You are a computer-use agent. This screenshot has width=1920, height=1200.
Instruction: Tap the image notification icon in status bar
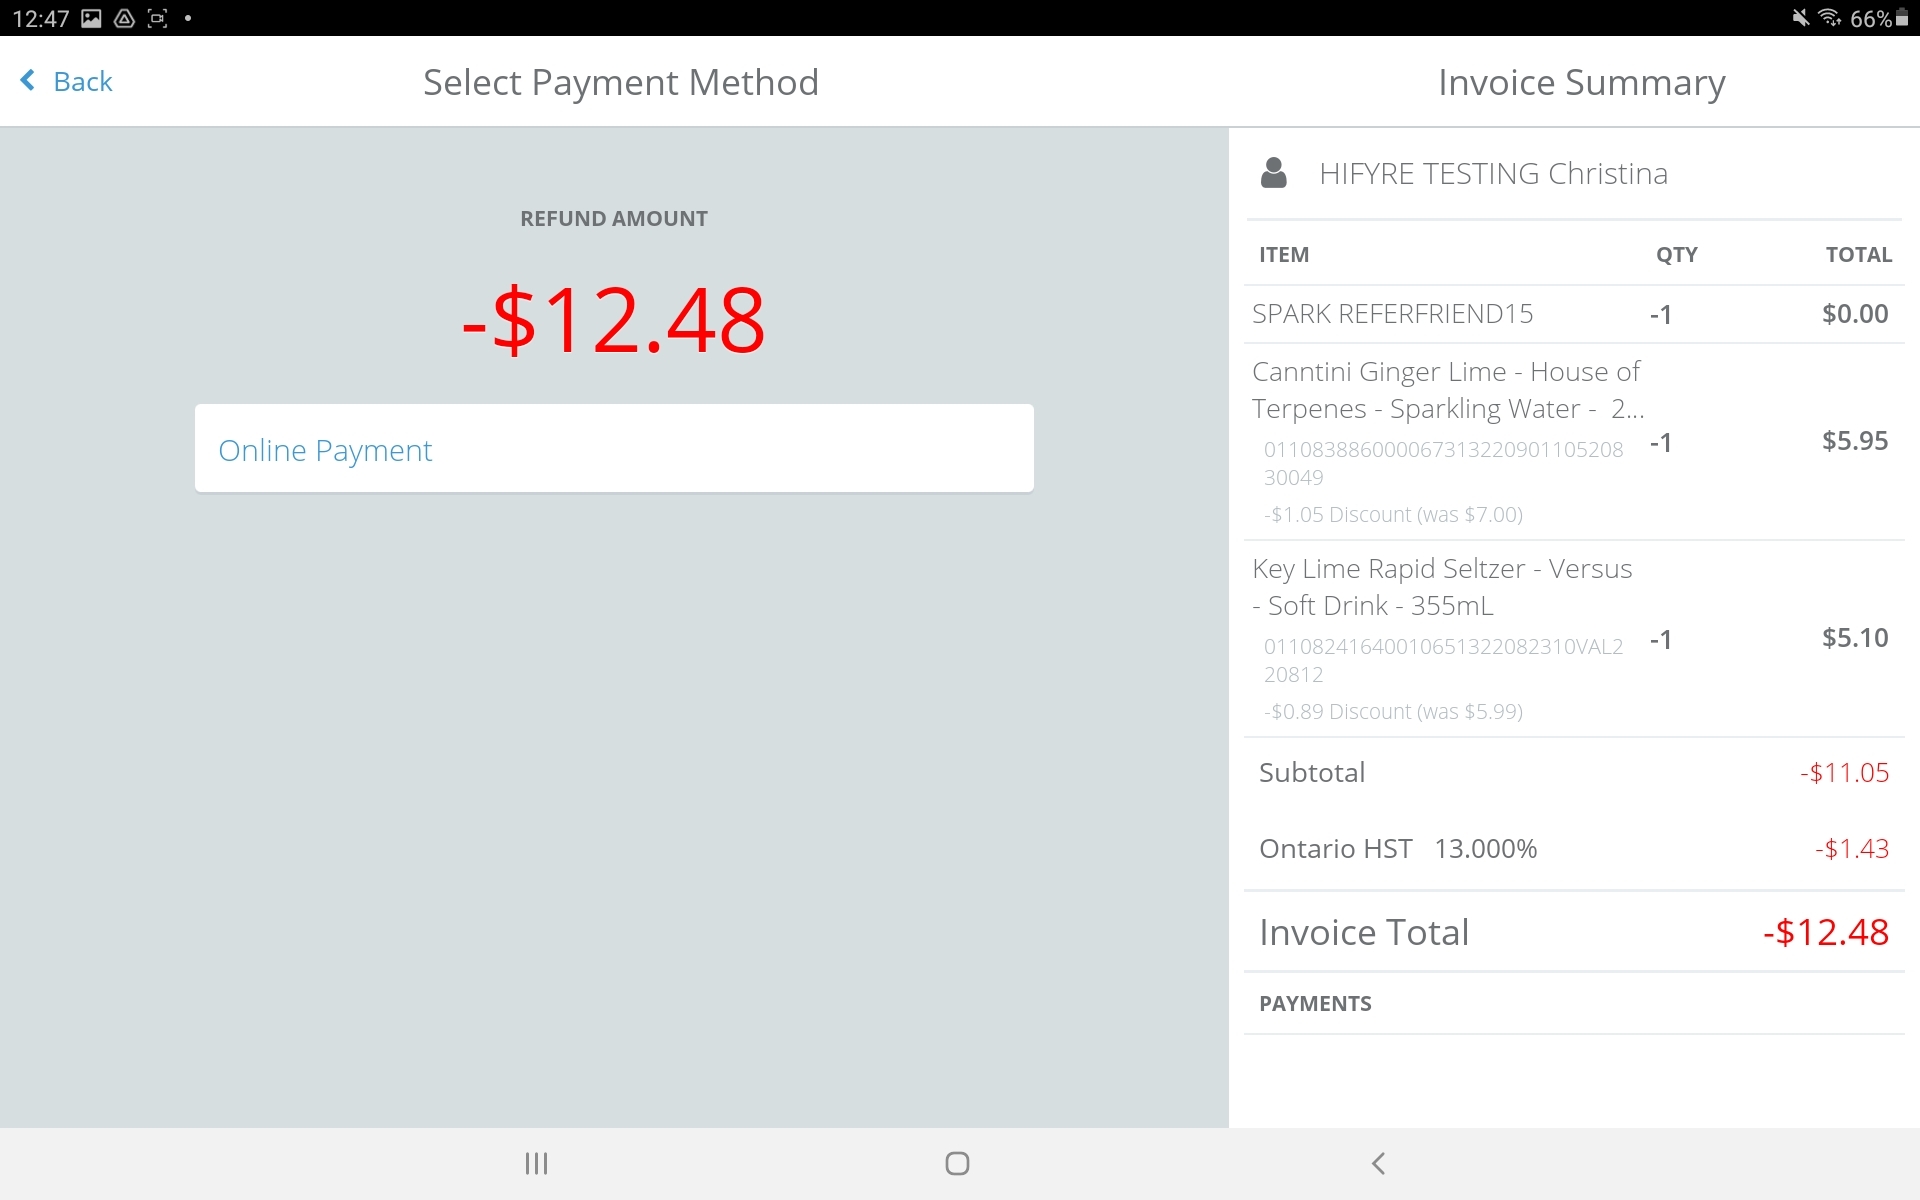(91, 18)
